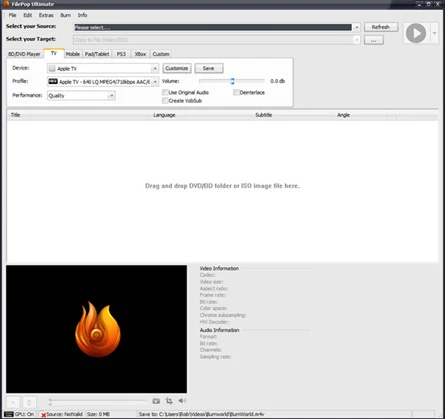Image resolution: width=445 pixels, height=419 pixels.
Task: Click the large Play start button
Action: [416, 33]
